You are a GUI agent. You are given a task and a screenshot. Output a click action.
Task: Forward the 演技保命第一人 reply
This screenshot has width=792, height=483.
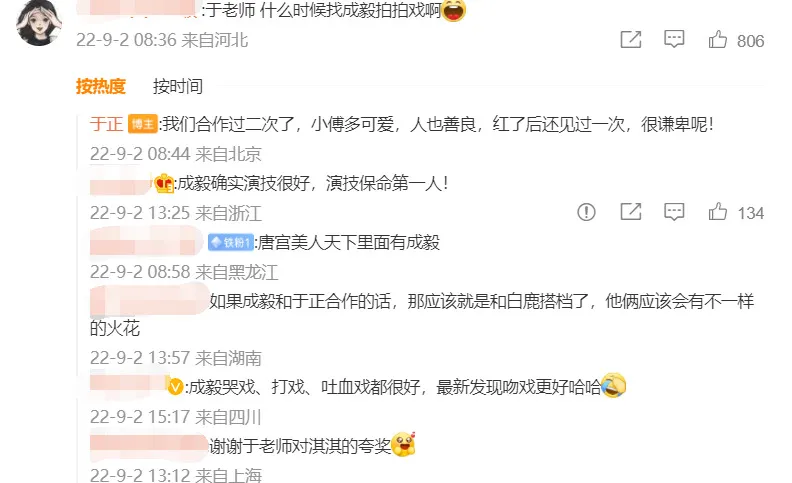click(630, 212)
